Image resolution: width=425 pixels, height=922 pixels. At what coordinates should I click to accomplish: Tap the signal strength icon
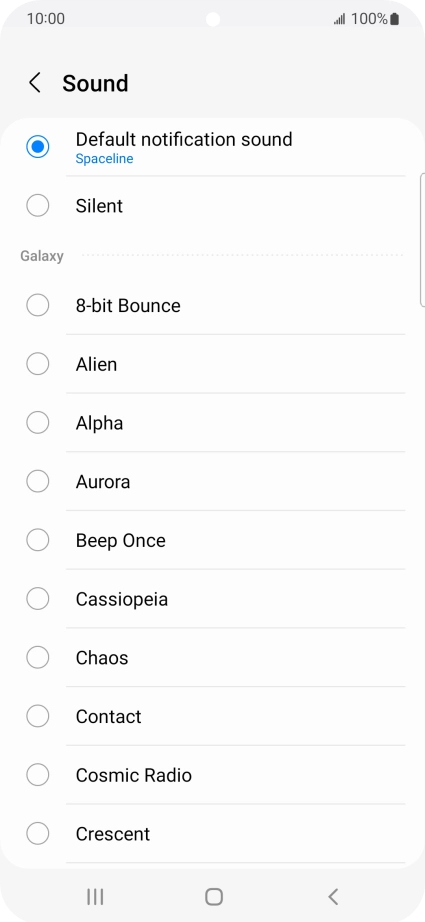[x=340, y=20]
